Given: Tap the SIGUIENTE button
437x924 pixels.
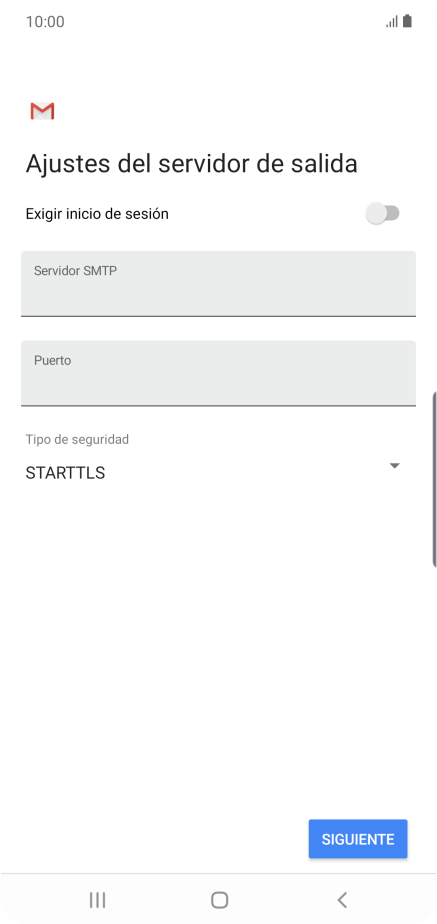Looking at the screenshot, I should coord(358,839).
